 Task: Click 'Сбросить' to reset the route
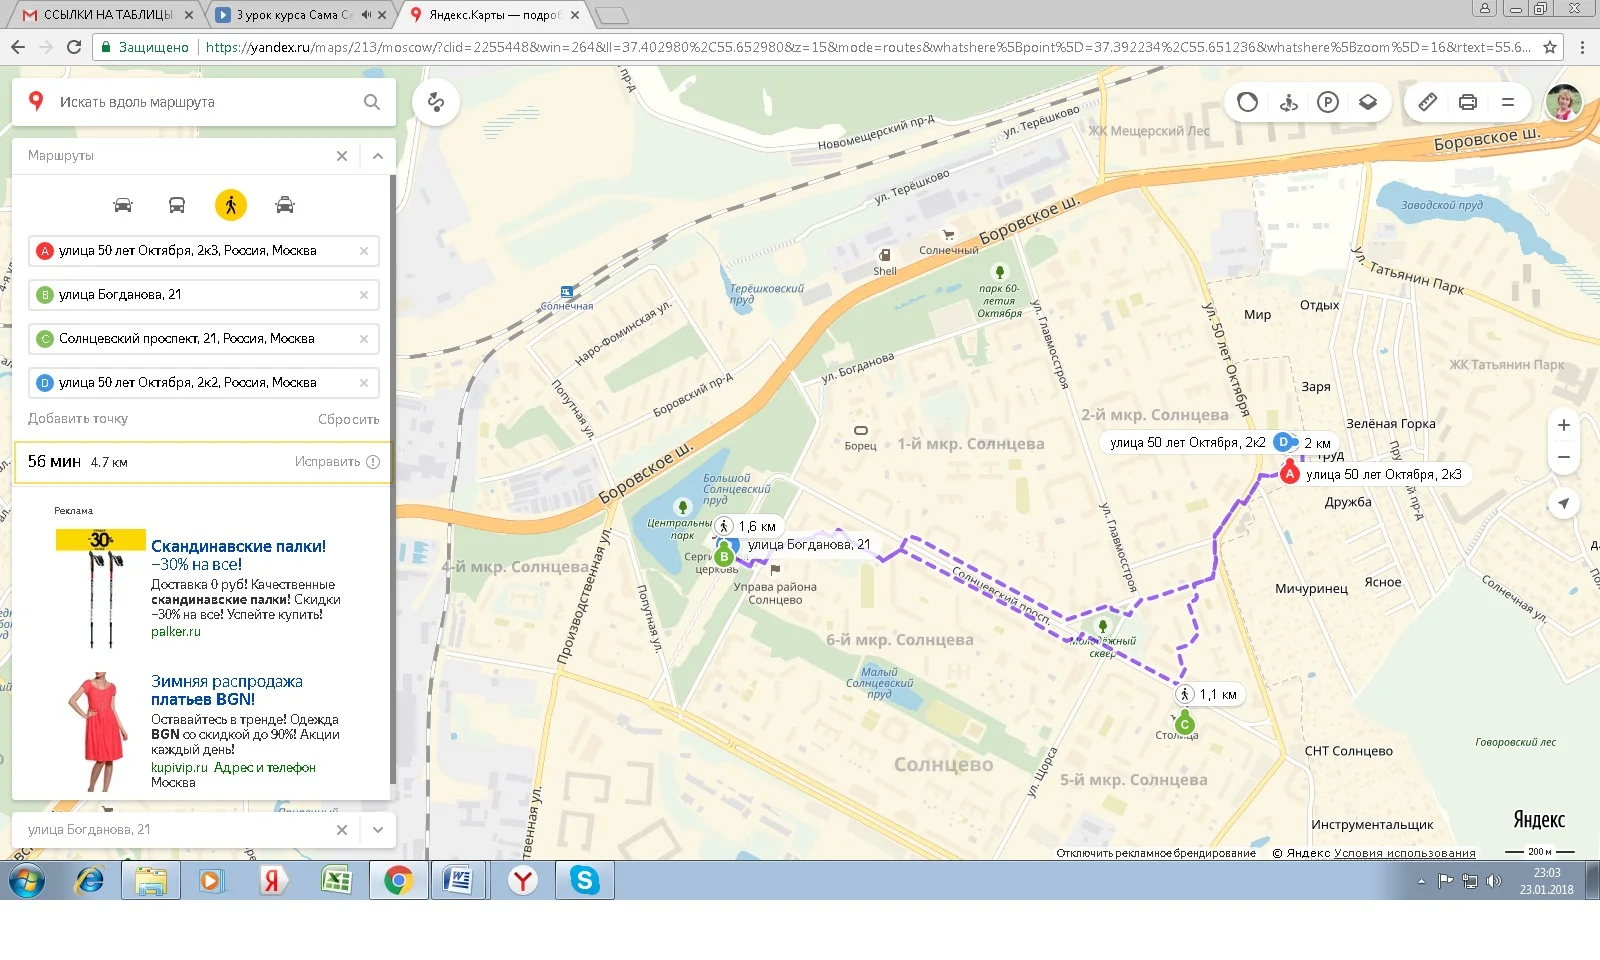(349, 419)
